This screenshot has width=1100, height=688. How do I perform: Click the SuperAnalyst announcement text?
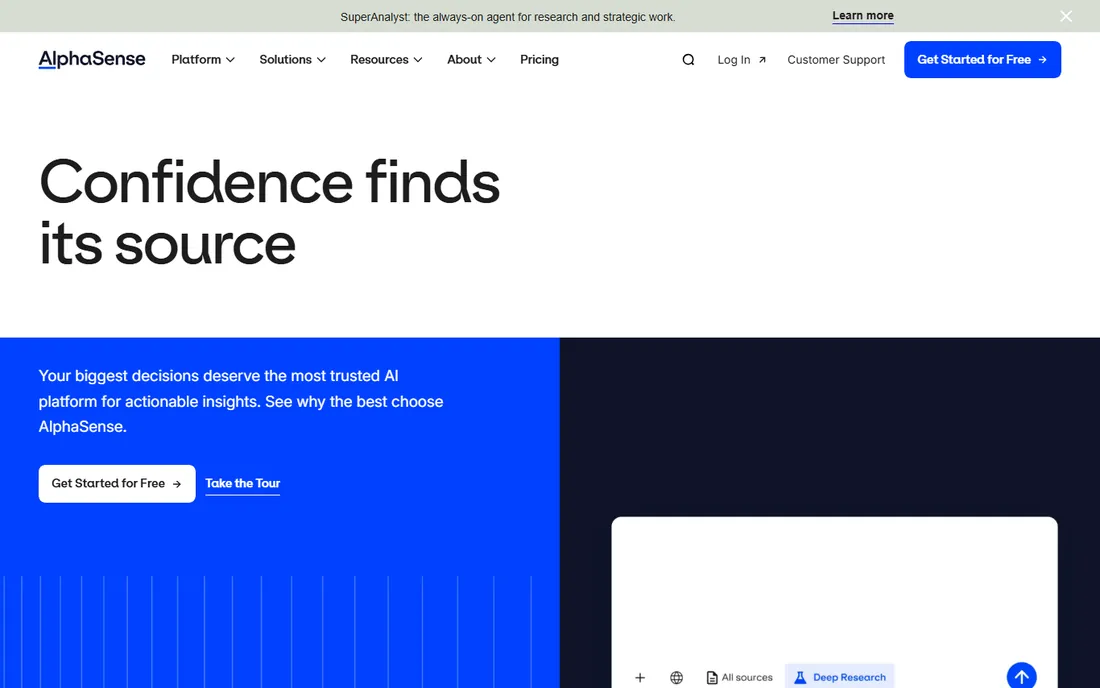tap(508, 17)
